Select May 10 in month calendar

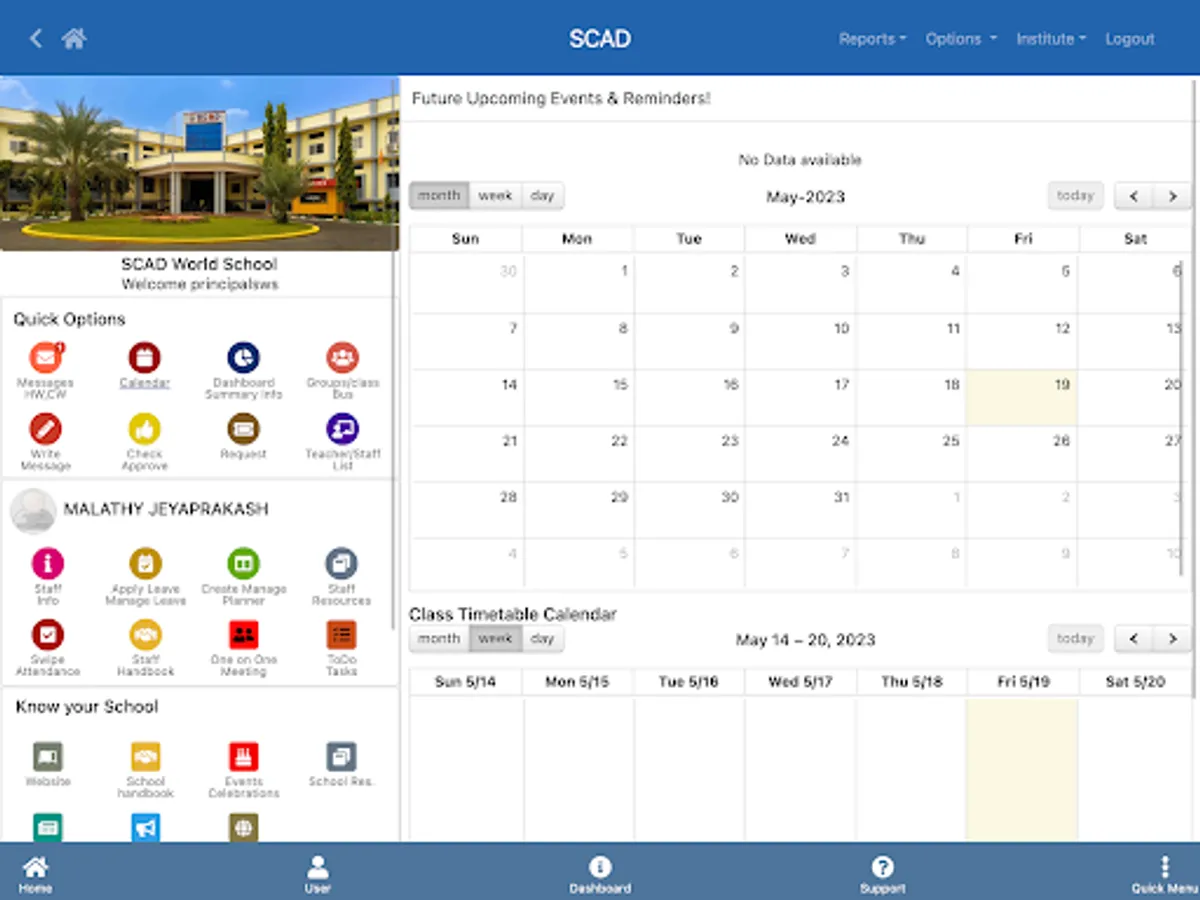800,342
